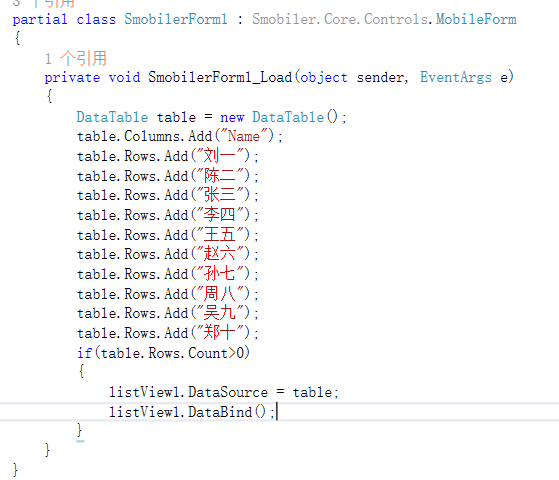Click the SmobilerForm1 class name

coord(176,19)
